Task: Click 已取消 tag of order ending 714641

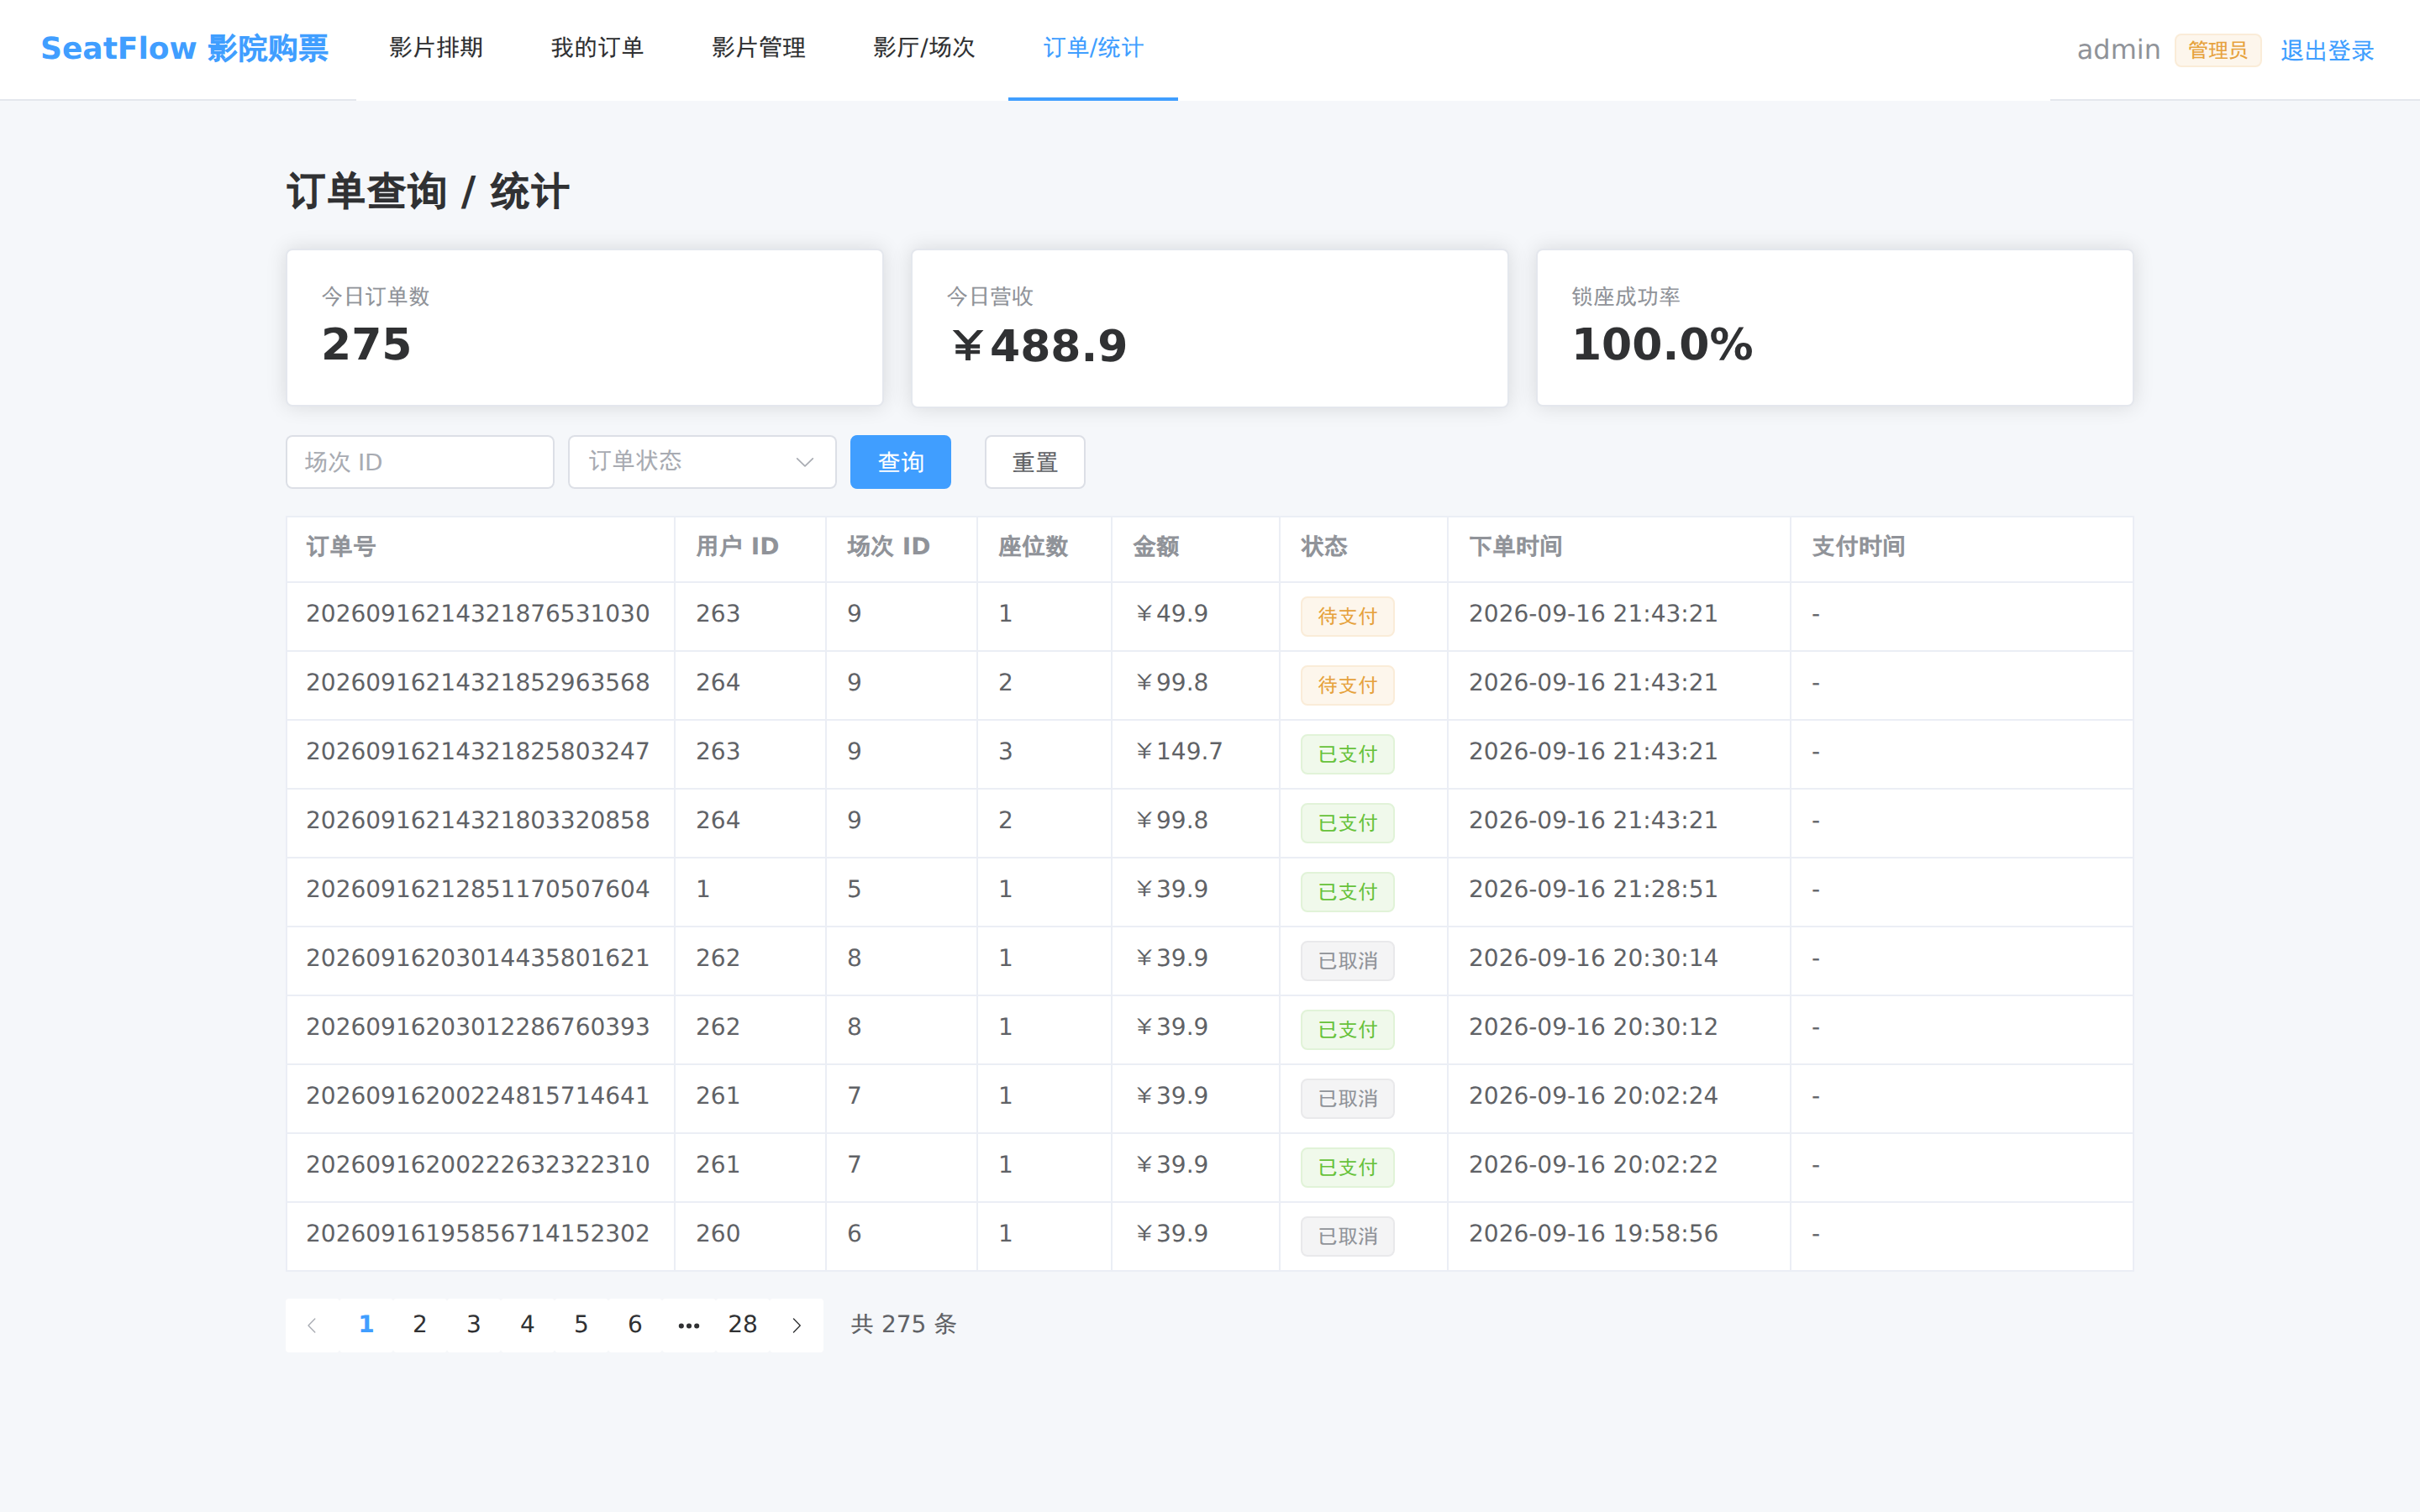Action: point(1347,1099)
